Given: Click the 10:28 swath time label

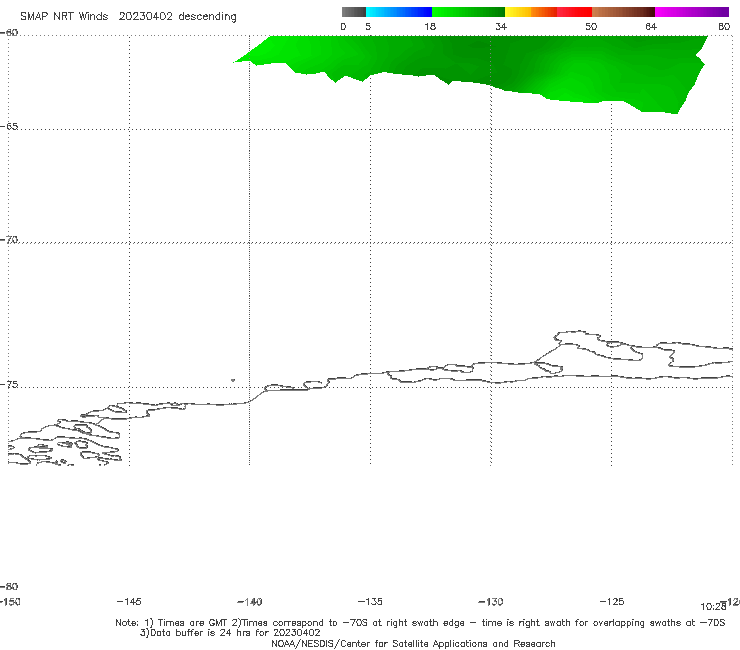Looking at the screenshot, I should 713,607.
